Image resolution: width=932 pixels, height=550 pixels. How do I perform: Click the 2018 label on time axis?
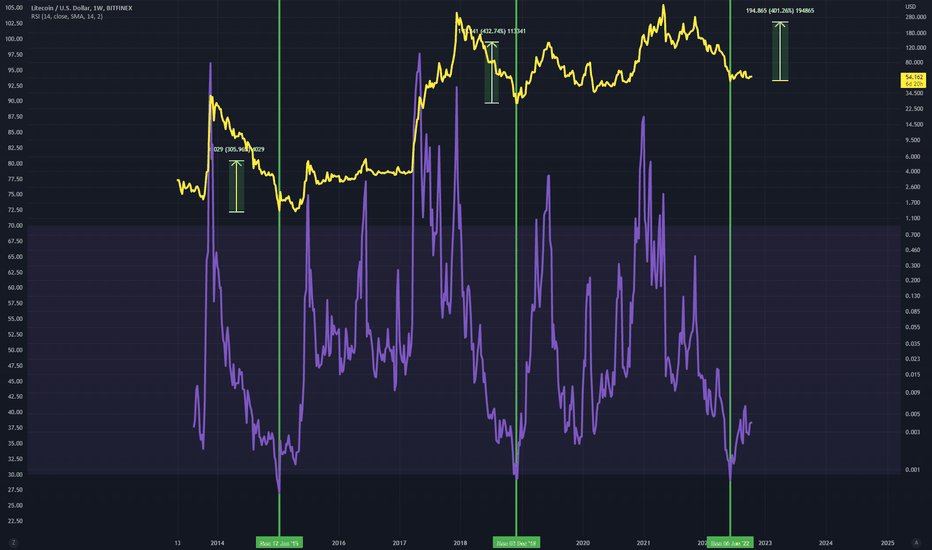[x=460, y=543]
